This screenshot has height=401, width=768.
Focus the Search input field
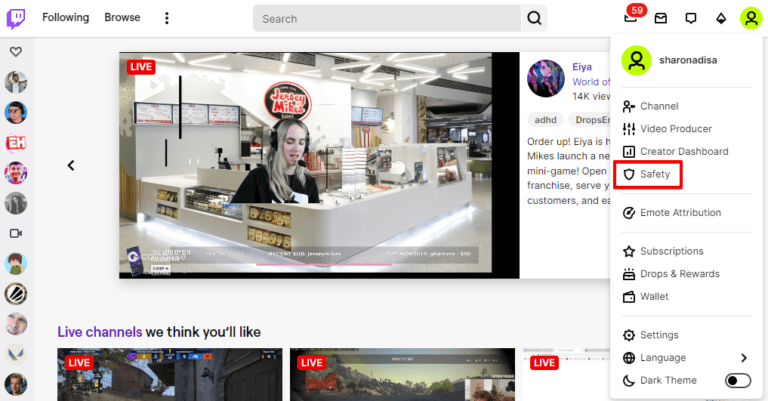pyautogui.click(x=386, y=19)
